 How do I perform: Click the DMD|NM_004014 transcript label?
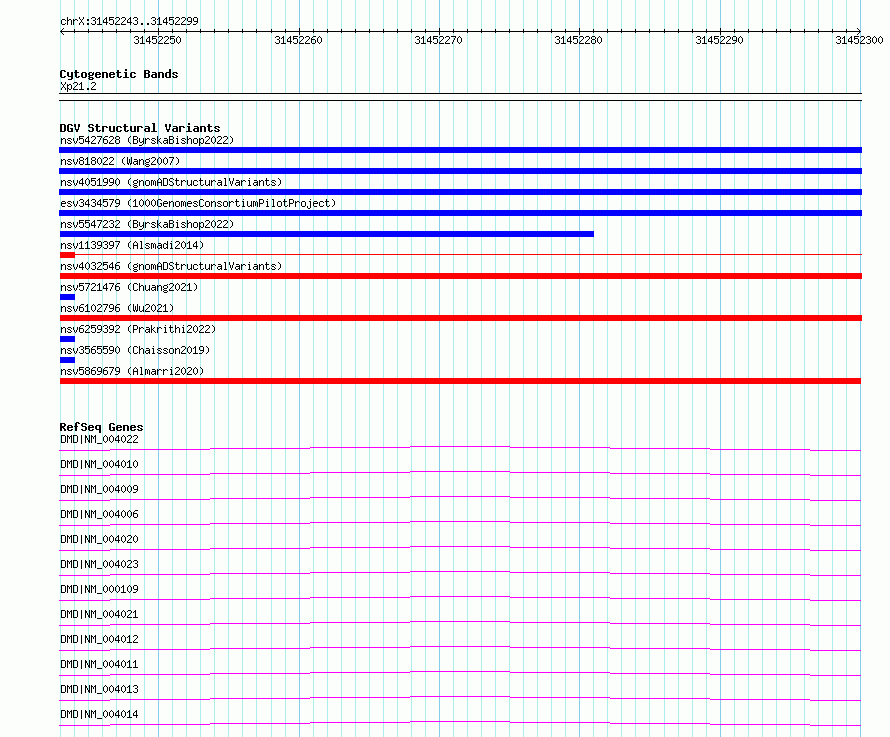[x=99, y=714]
